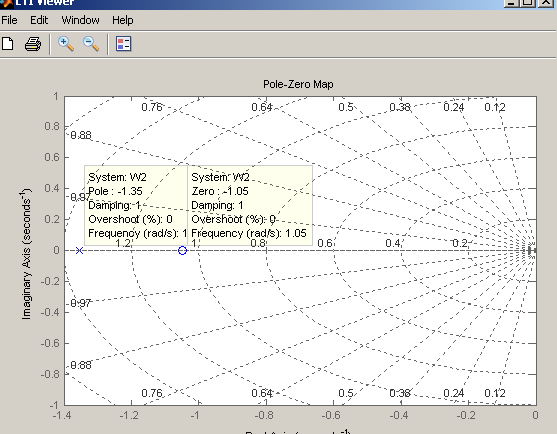Click the pole marker at -1.35
The image size is (557, 434).
pyautogui.click(x=80, y=250)
